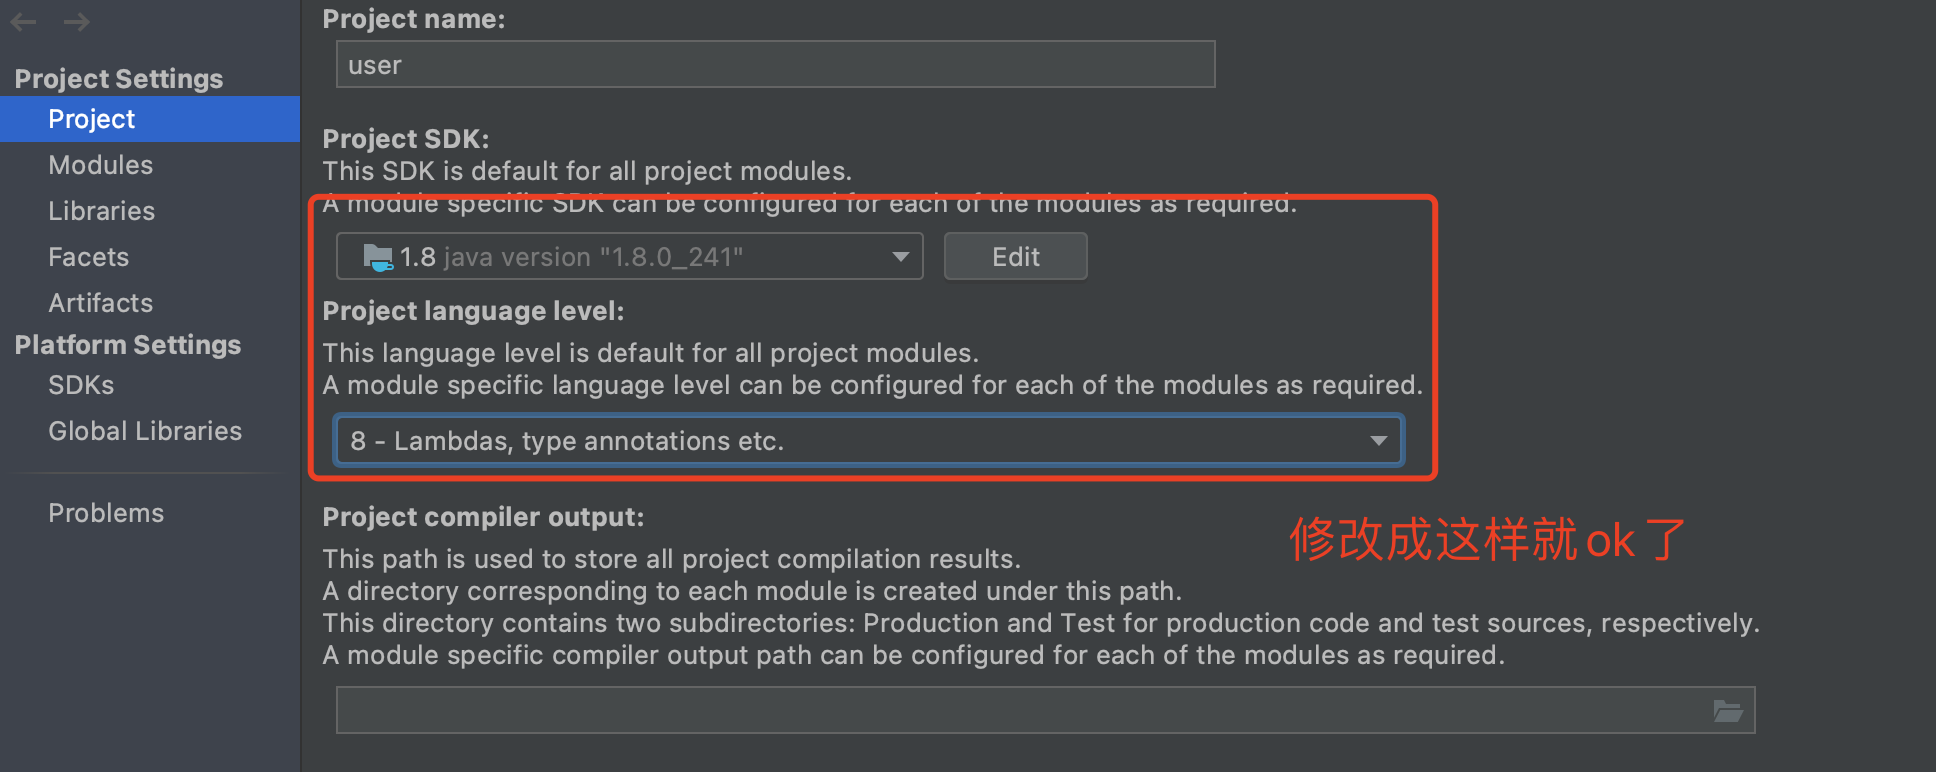Expand the language level selector arrow
Viewport: 1936px width, 772px height.
pyautogui.click(x=1378, y=440)
